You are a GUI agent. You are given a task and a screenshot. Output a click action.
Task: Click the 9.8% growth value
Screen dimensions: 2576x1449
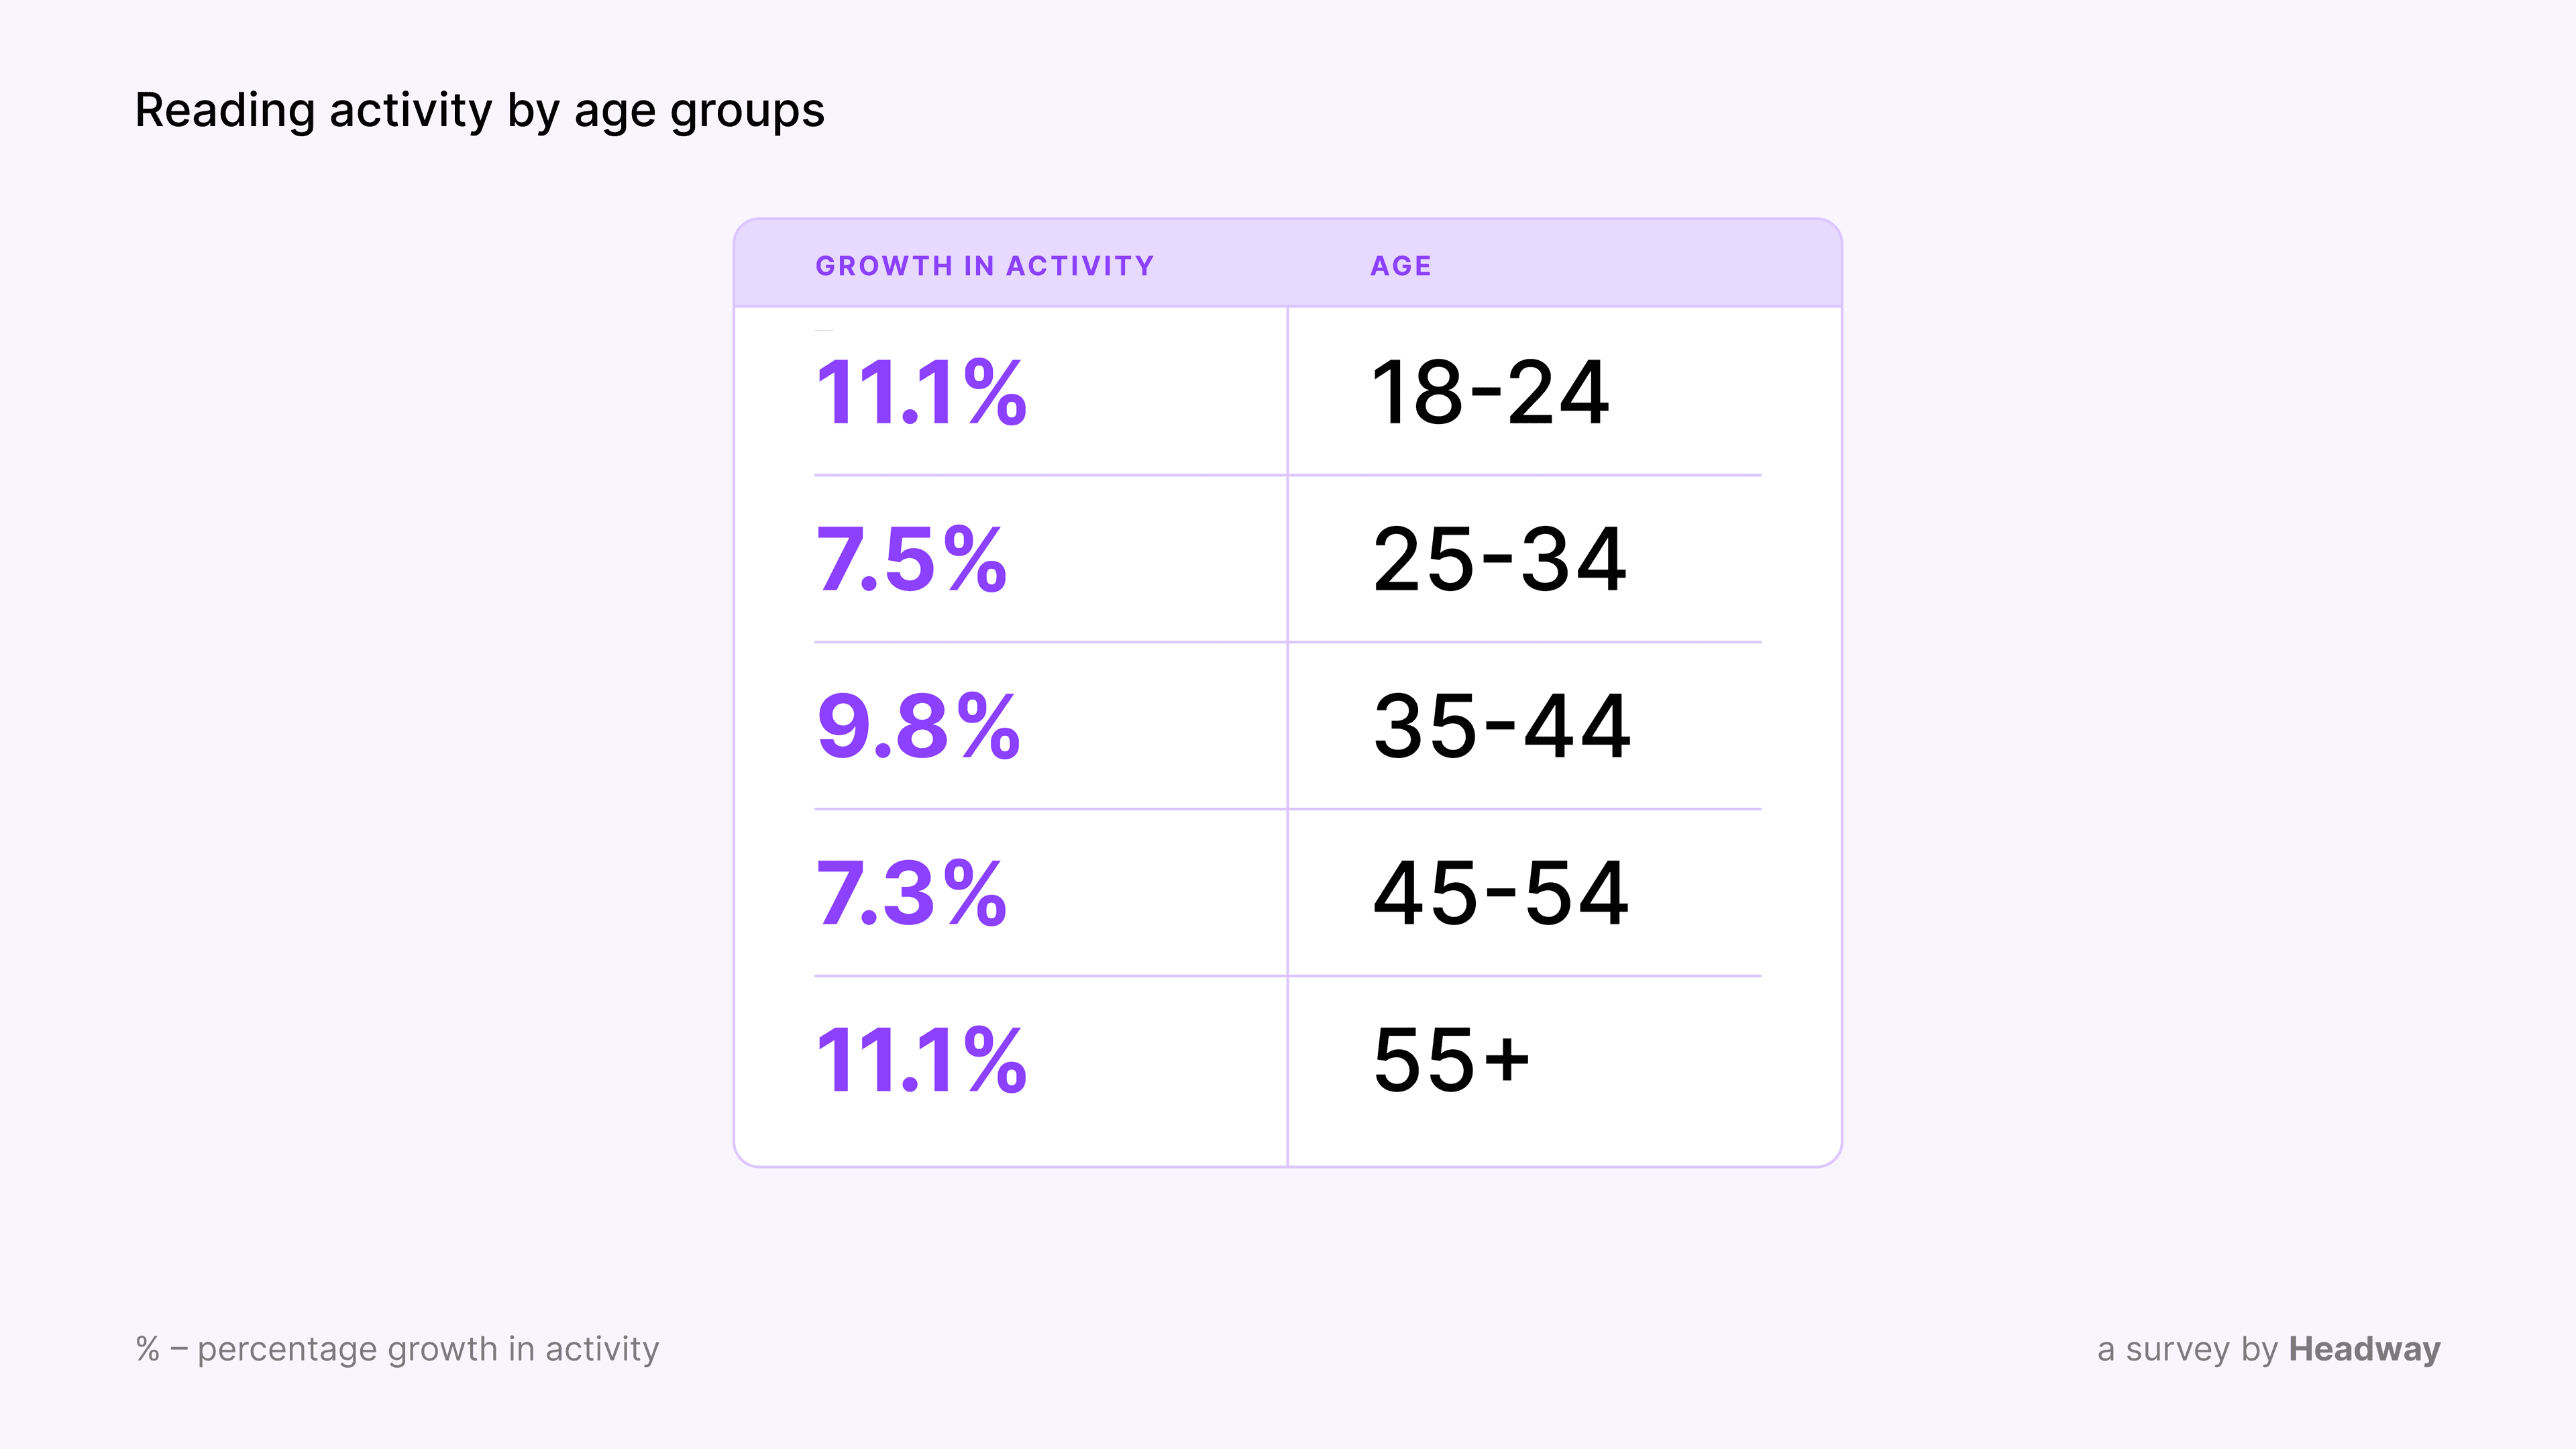tap(918, 727)
